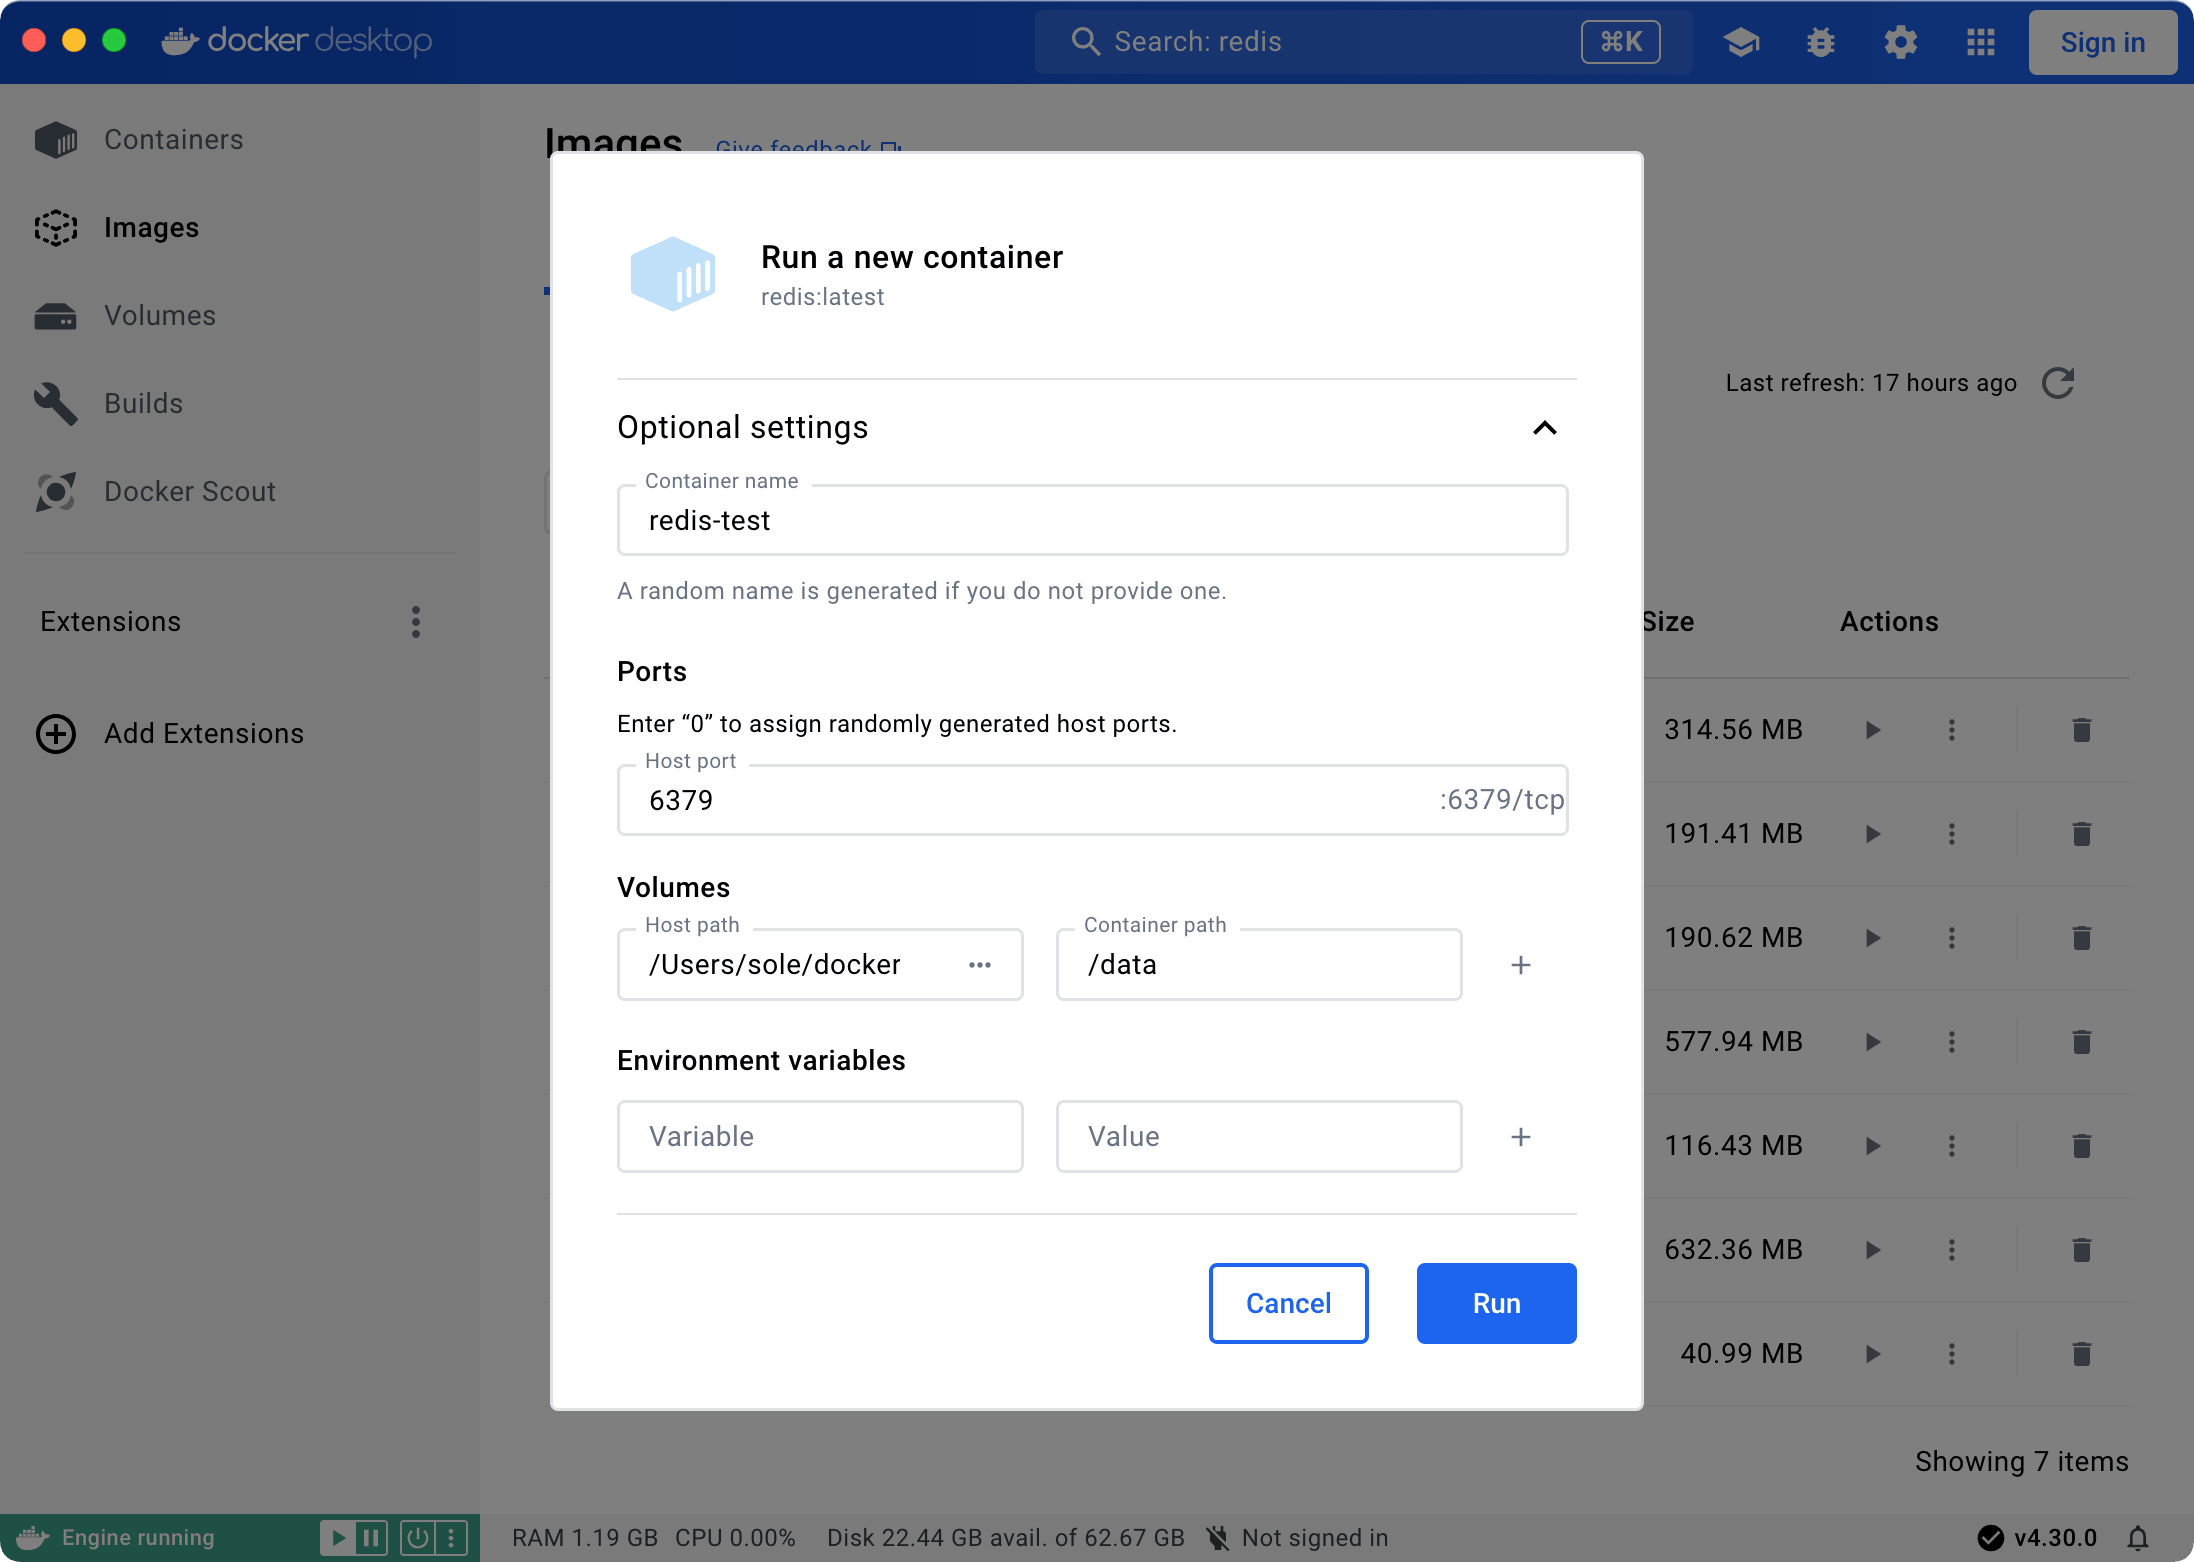This screenshot has width=2194, height=1562.
Task: Open the Extensions three-dot menu
Action: click(x=416, y=622)
